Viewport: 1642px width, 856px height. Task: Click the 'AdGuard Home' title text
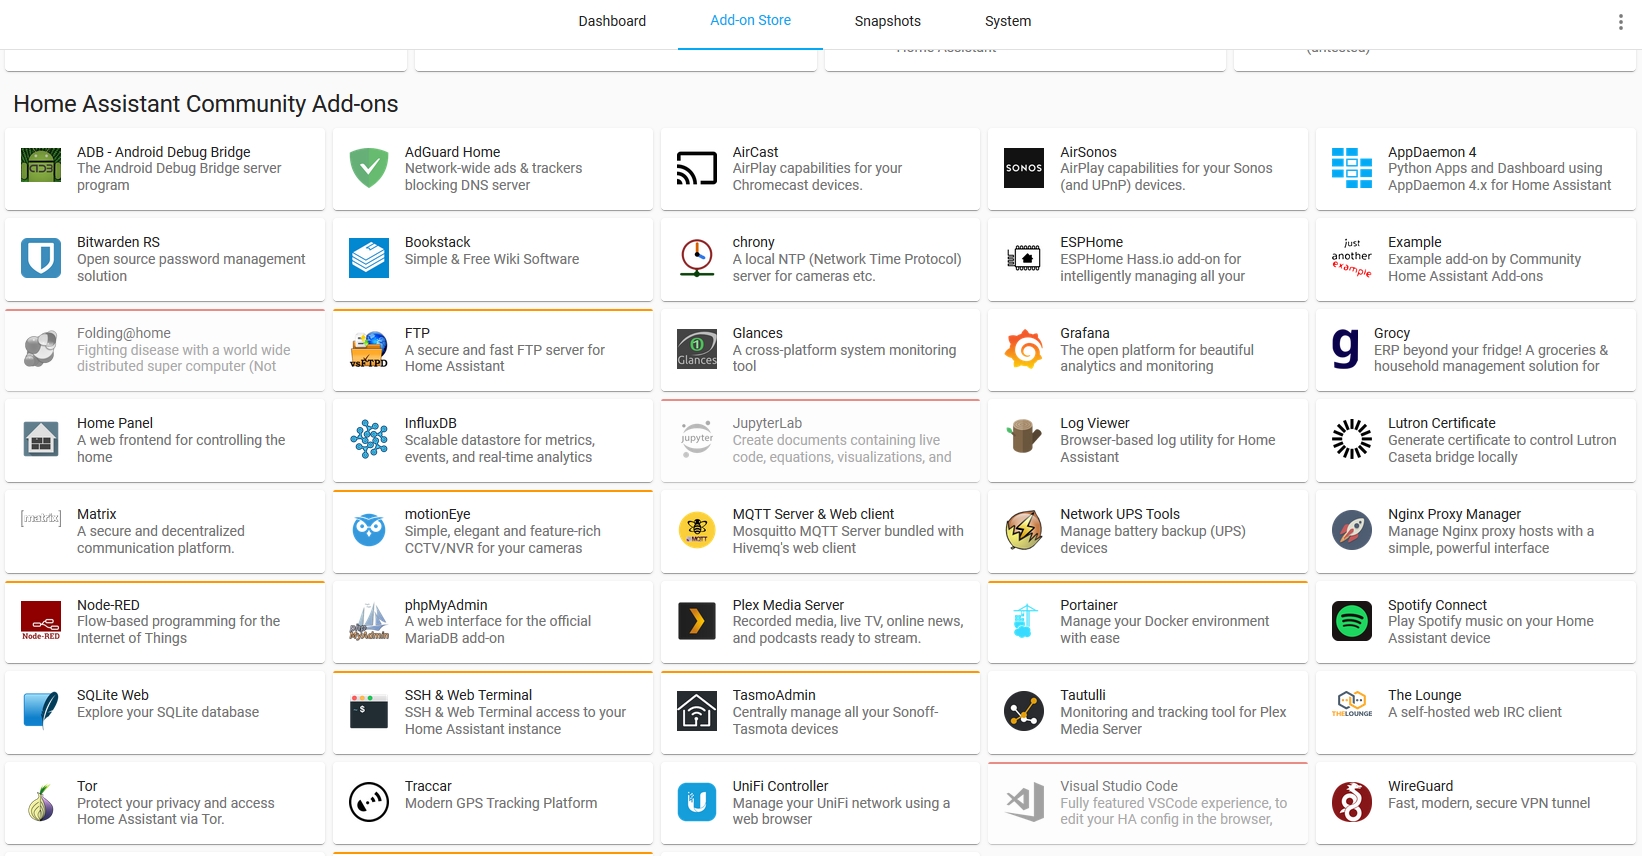(x=452, y=152)
